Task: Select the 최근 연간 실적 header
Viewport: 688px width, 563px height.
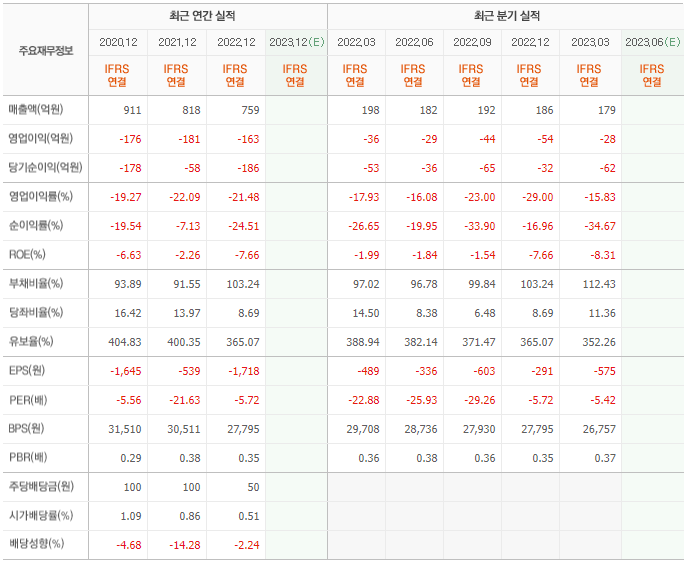Action: click(x=202, y=16)
